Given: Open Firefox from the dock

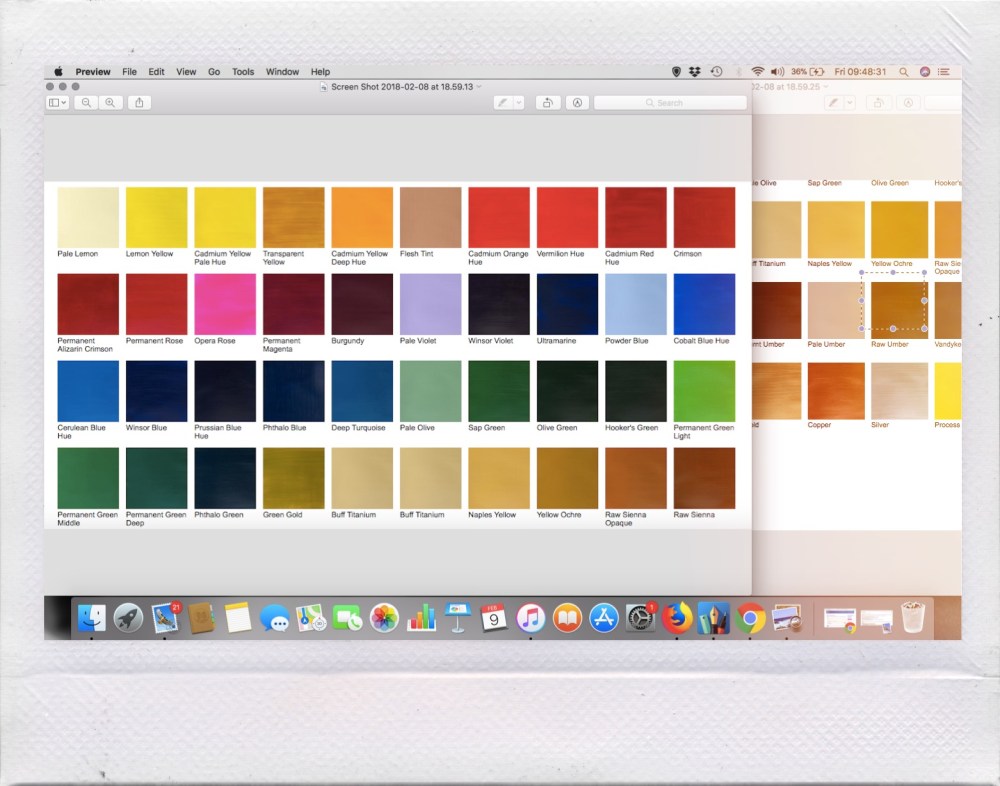Looking at the screenshot, I should [678, 619].
